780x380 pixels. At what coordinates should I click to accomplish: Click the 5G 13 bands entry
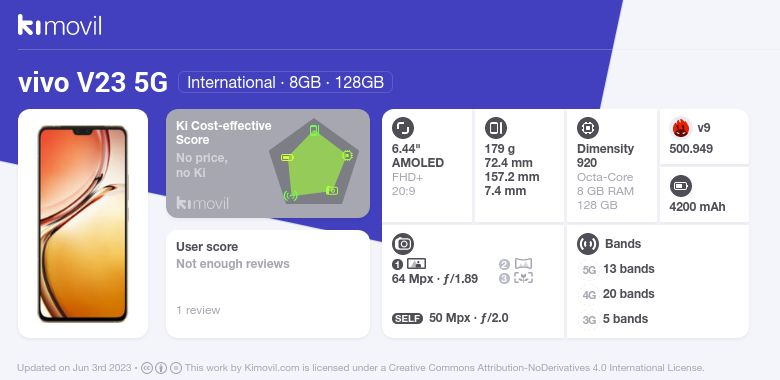tap(617, 269)
